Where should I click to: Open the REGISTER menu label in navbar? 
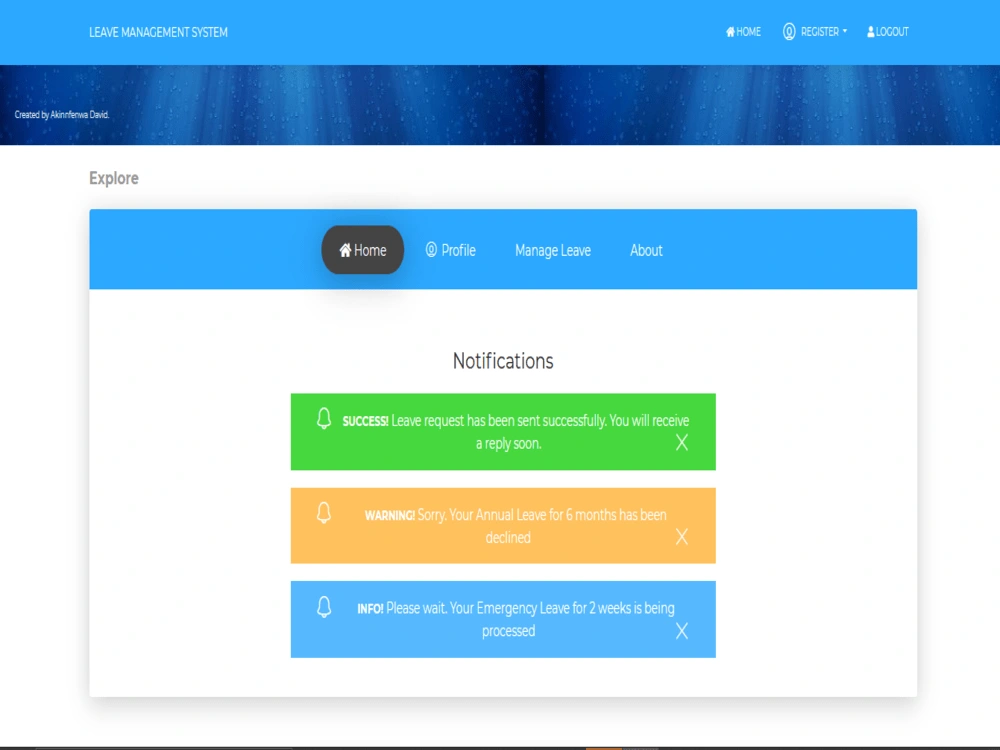coord(820,31)
